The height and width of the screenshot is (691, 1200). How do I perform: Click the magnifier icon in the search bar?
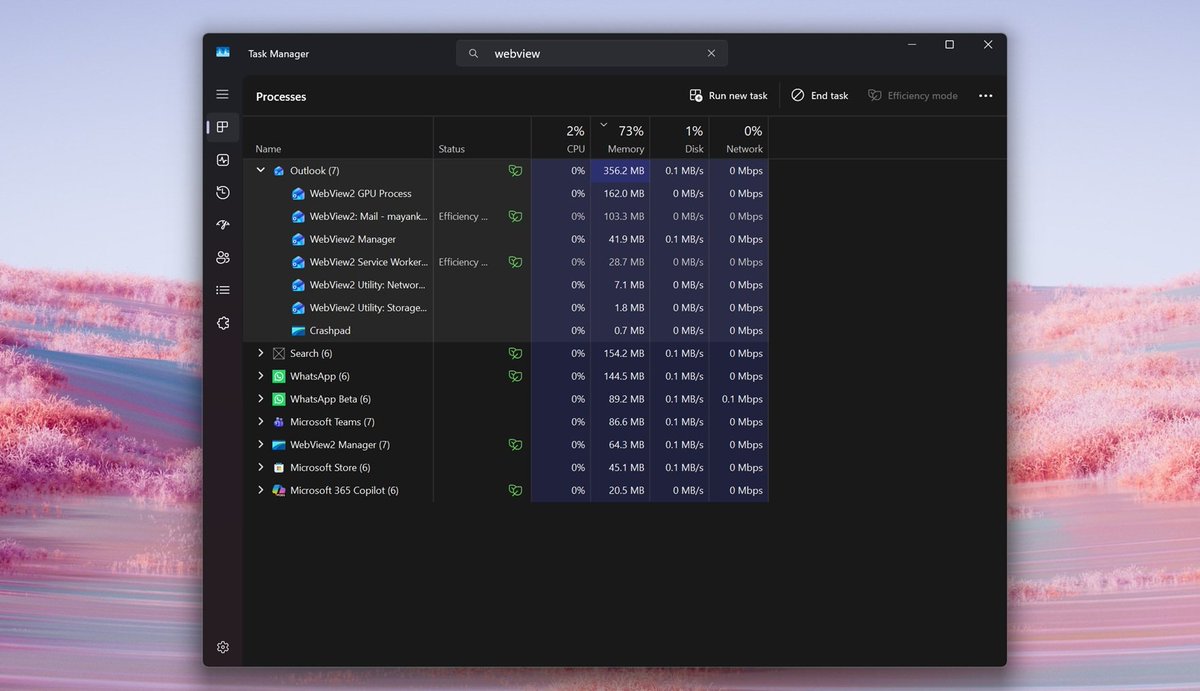click(x=472, y=53)
